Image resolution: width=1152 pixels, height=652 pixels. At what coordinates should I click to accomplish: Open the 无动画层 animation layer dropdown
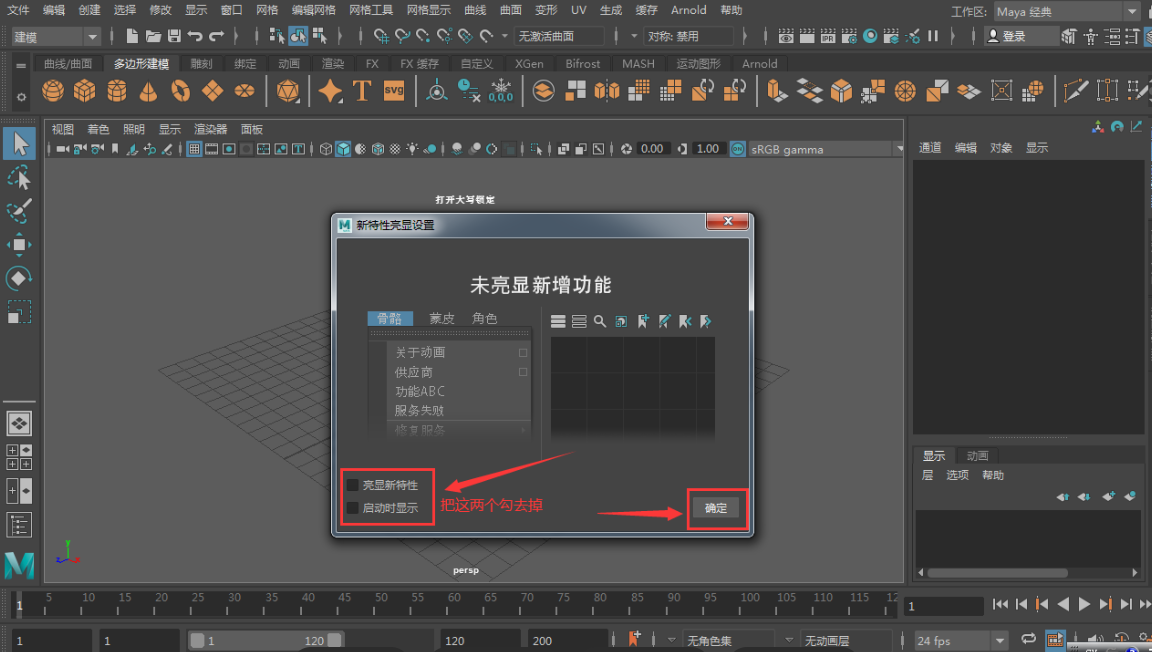click(846, 640)
